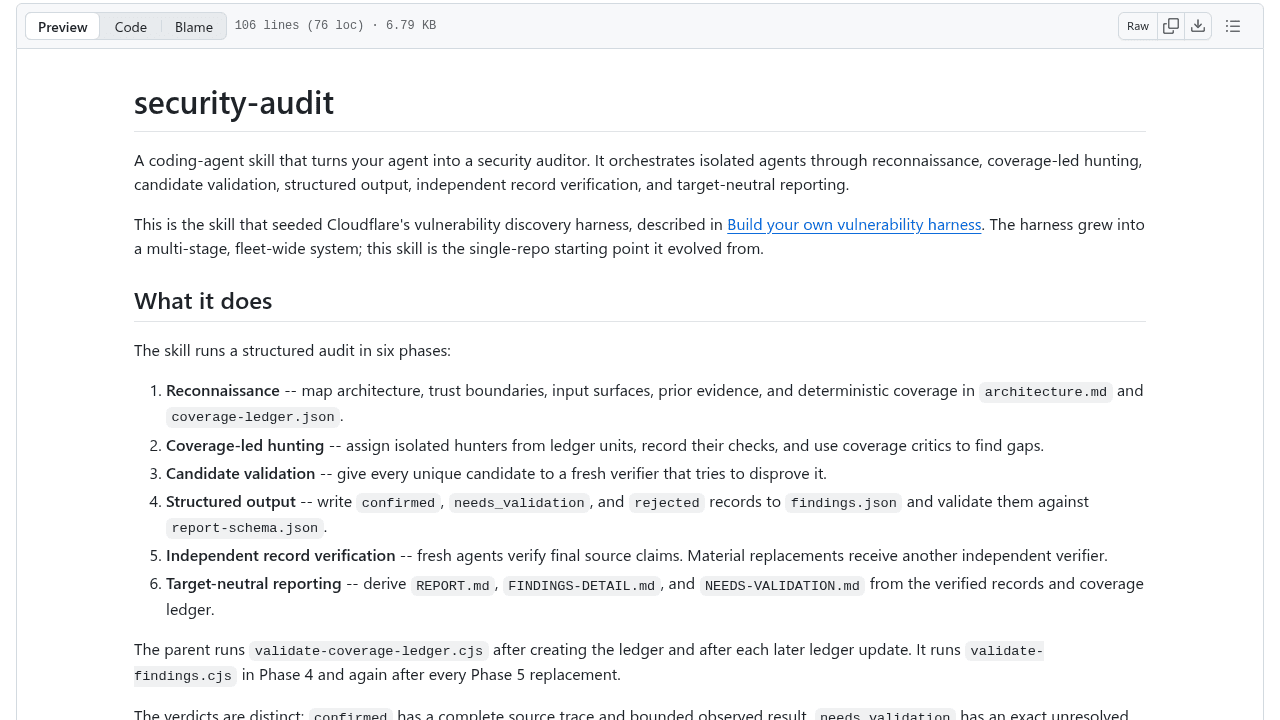Switch to the Code tab
This screenshot has width=1280, height=720.
(x=131, y=26)
